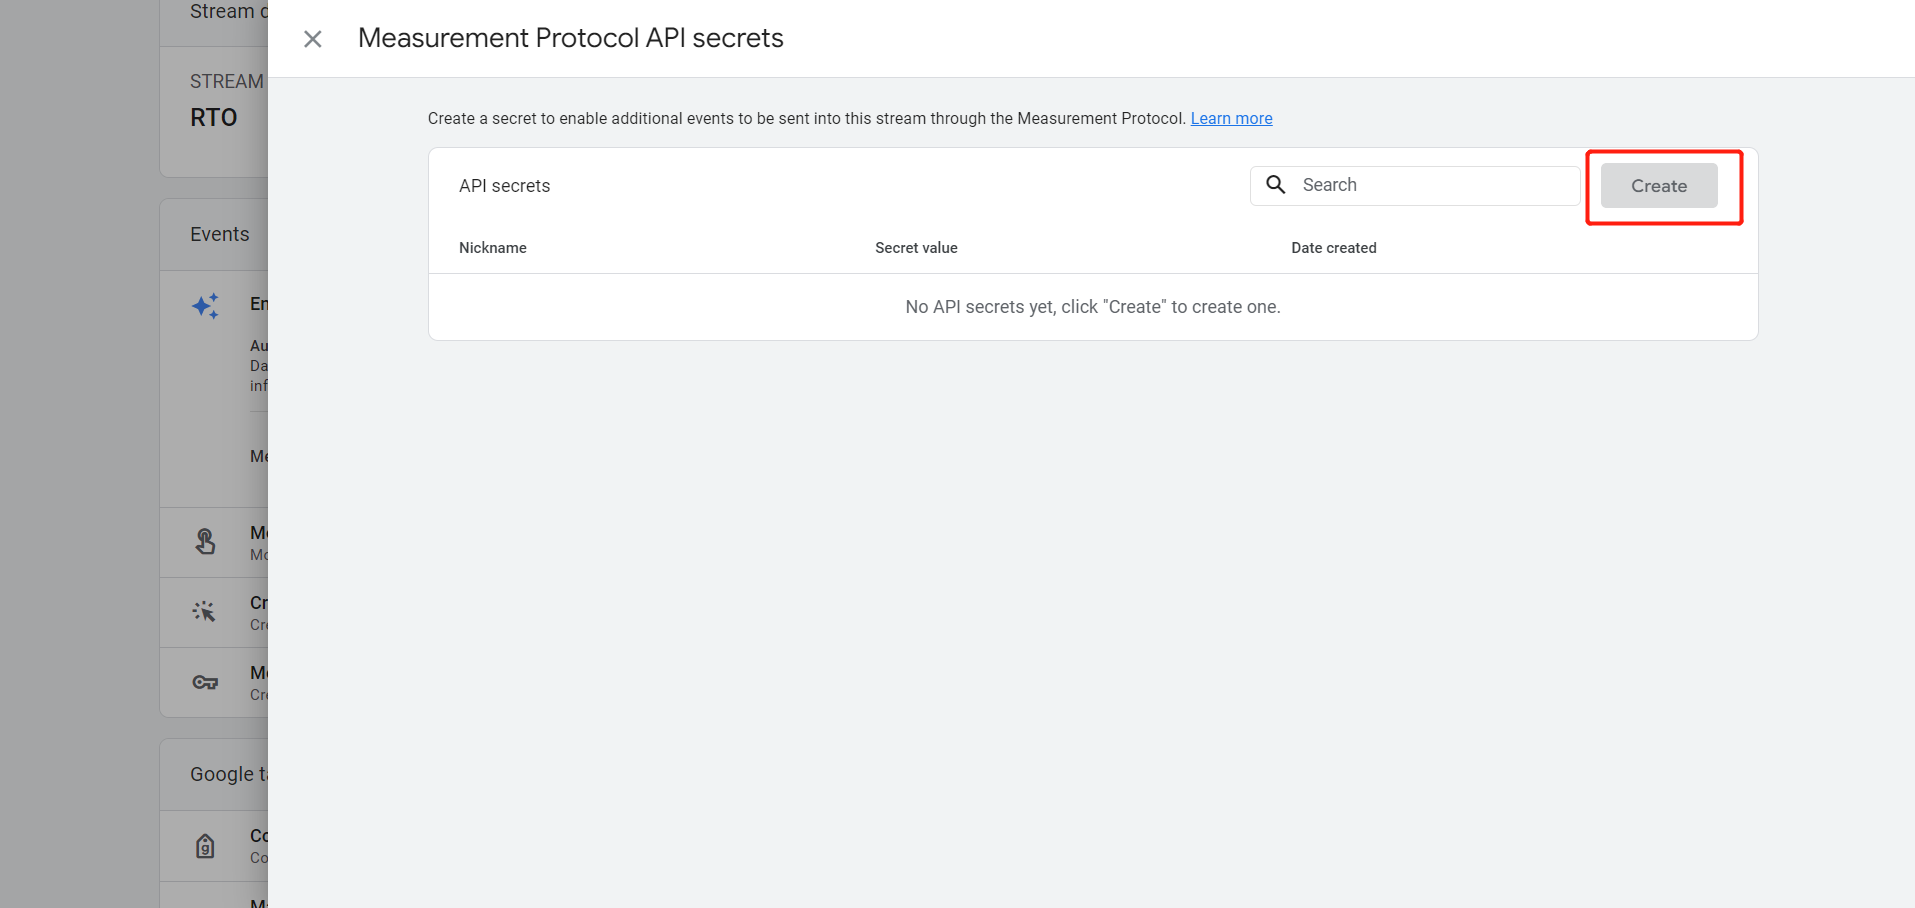Click the API secrets table heading
Screen dimensions: 1915x908
[x=504, y=186]
